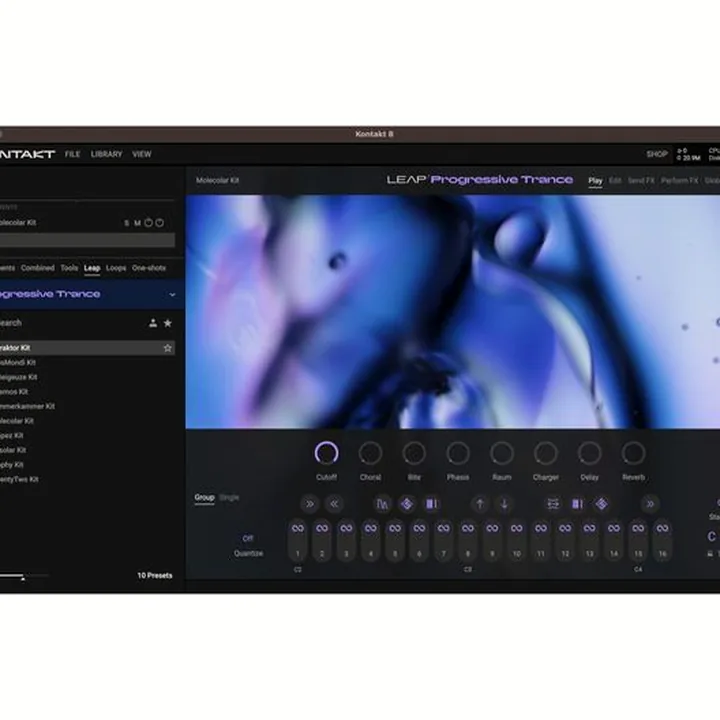Toggle the loop icon on pad 10
This screenshot has width=720, height=720.
(x=517, y=528)
